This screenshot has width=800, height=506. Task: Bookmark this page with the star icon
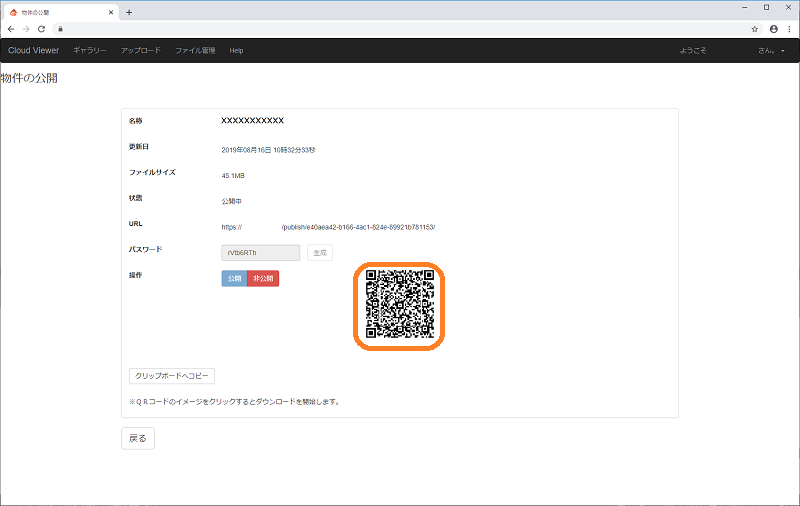pos(755,29)
